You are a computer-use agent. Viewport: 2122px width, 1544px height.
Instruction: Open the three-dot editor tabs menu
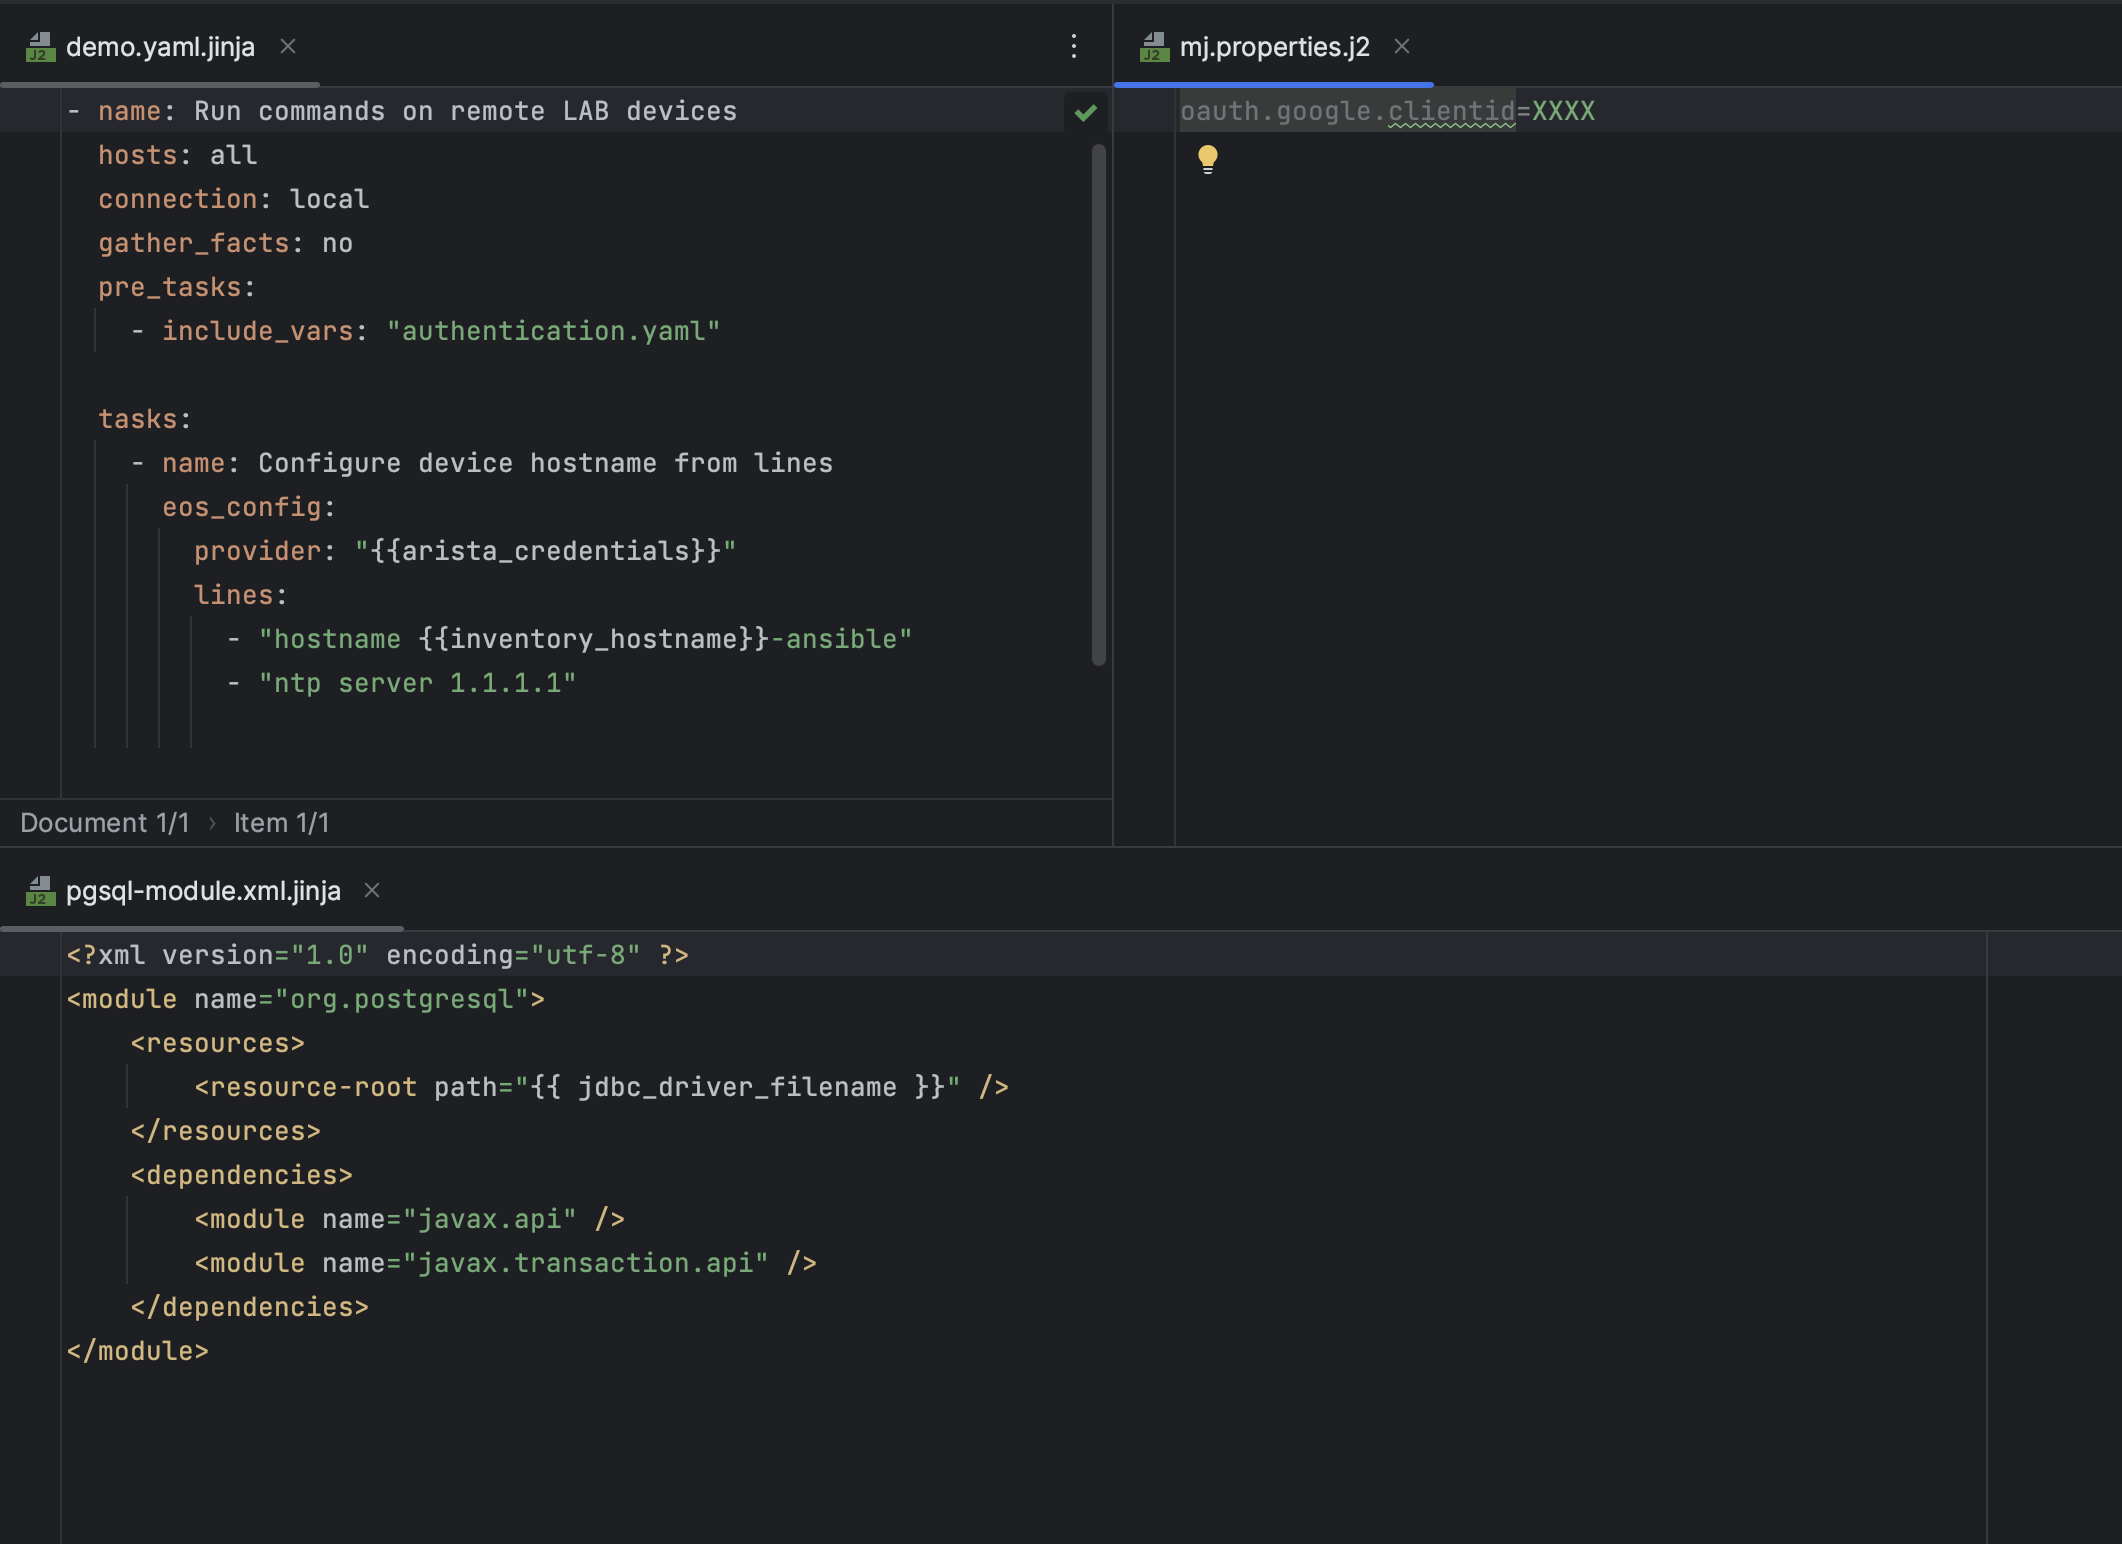[x=1073, y=46]
